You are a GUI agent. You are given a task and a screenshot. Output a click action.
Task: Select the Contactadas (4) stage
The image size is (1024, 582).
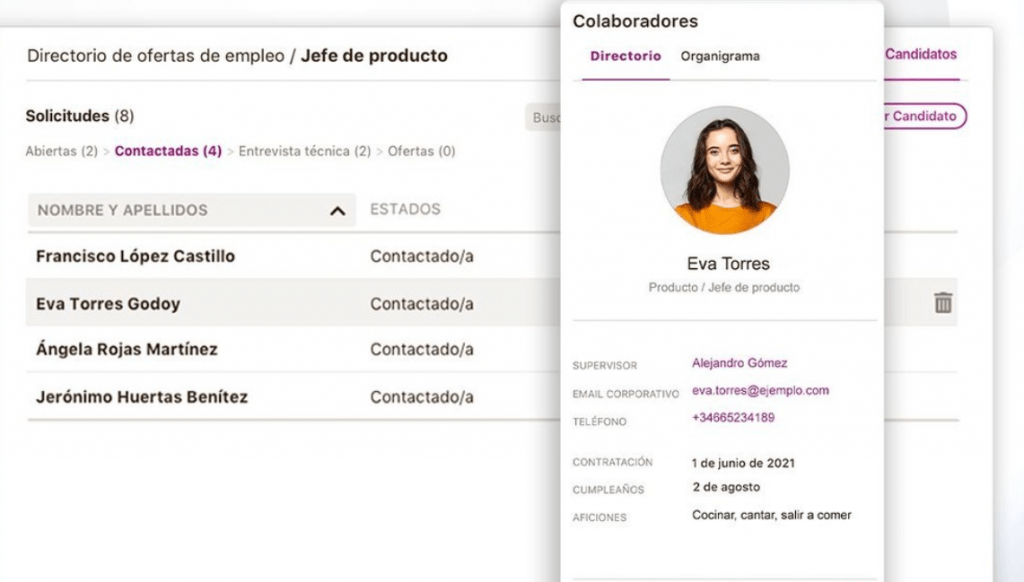(x=168, y=151)
